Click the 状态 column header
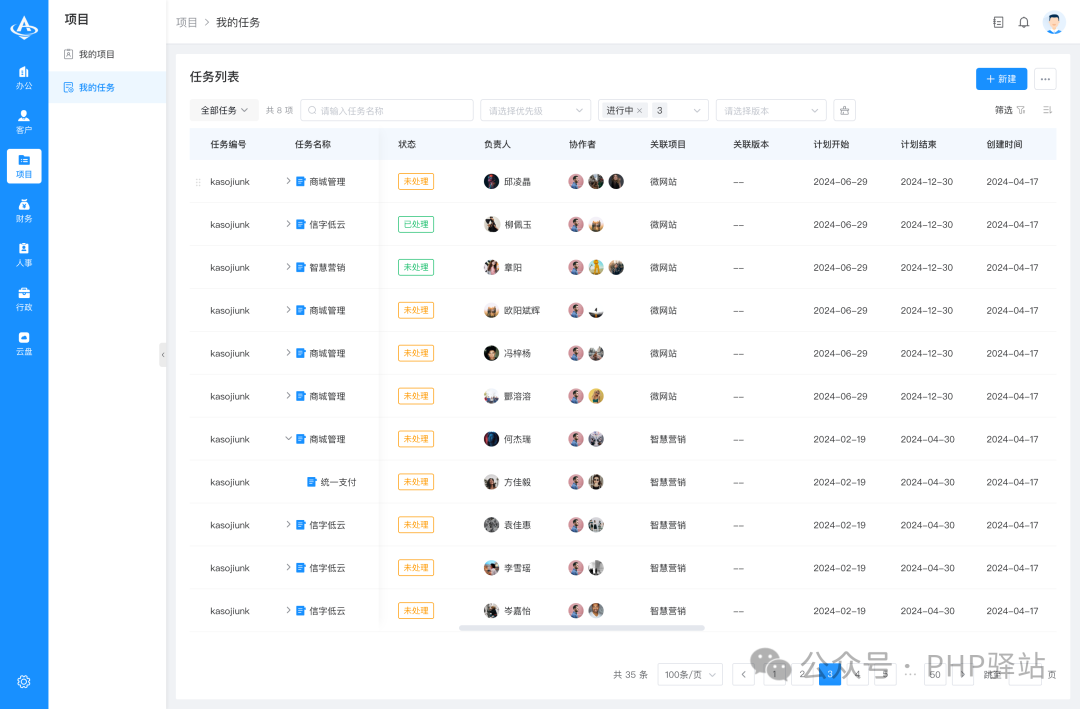The height and width of the screenshot is (709, 1080). (407, 144)
